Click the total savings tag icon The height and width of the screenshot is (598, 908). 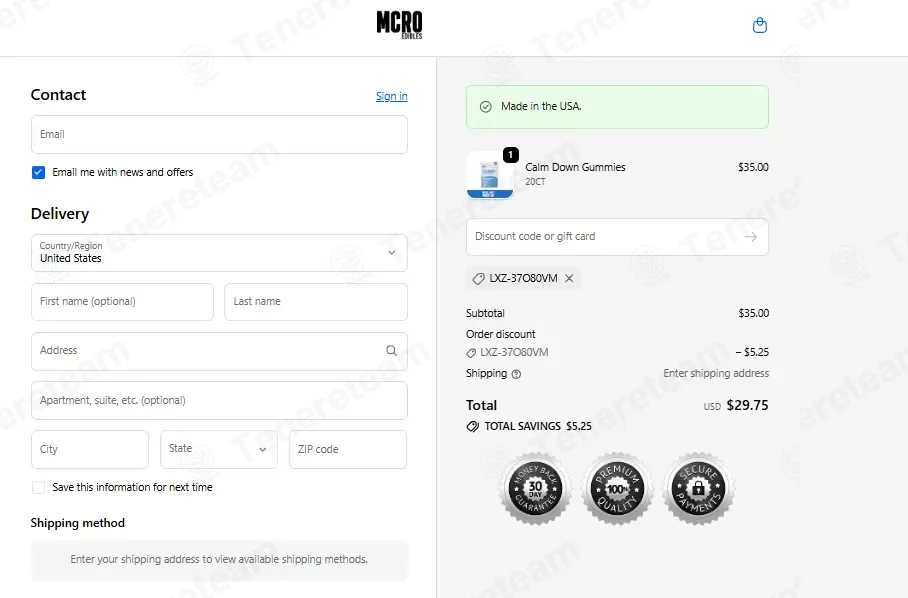tap(473, 427)
